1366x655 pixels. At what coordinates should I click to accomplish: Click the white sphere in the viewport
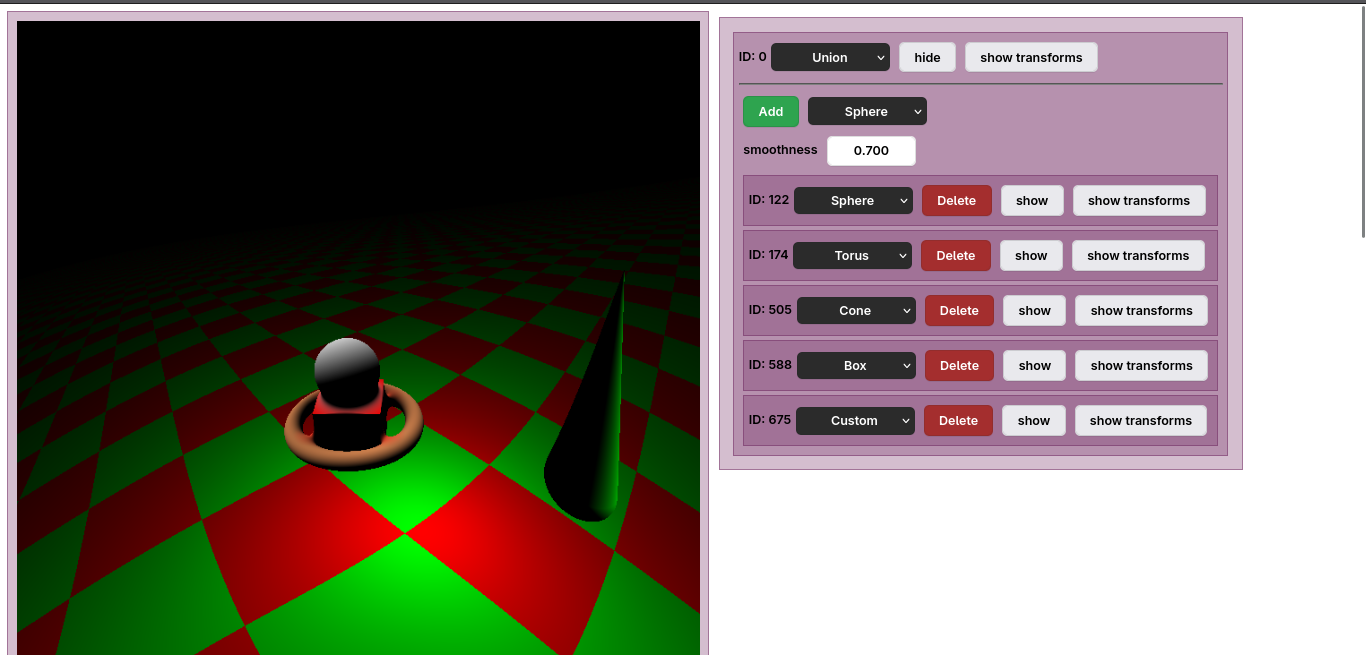pyautogui.click(x=346, y=368)
